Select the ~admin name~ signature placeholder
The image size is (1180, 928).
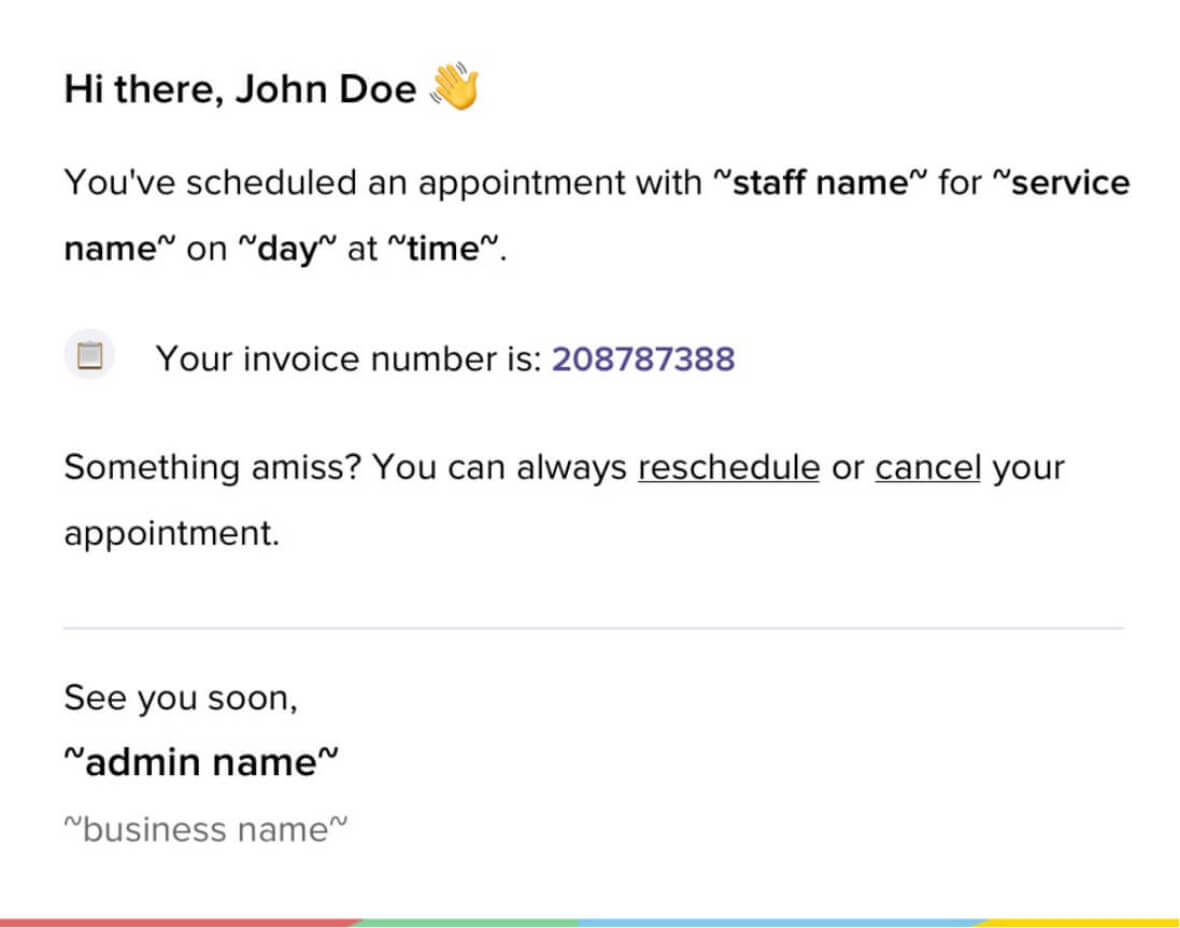pyautogui.click(x=202, y=762)
